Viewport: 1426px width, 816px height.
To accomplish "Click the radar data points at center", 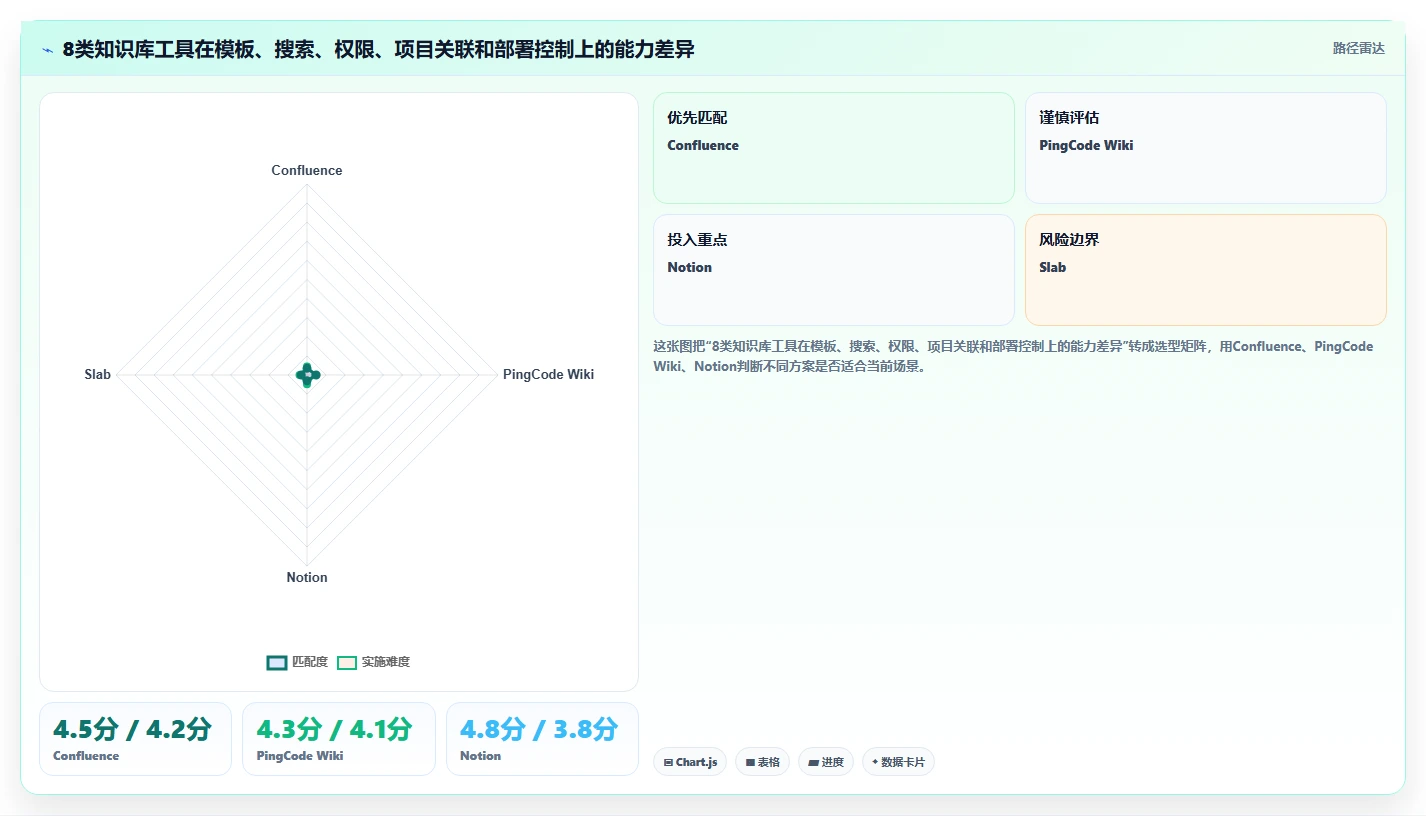I will pos(307,375).
